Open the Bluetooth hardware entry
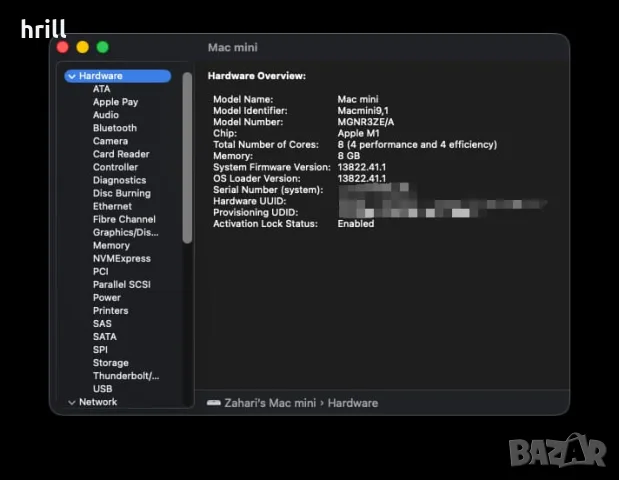This screenshot has width=619, height=480. [115, 128]
